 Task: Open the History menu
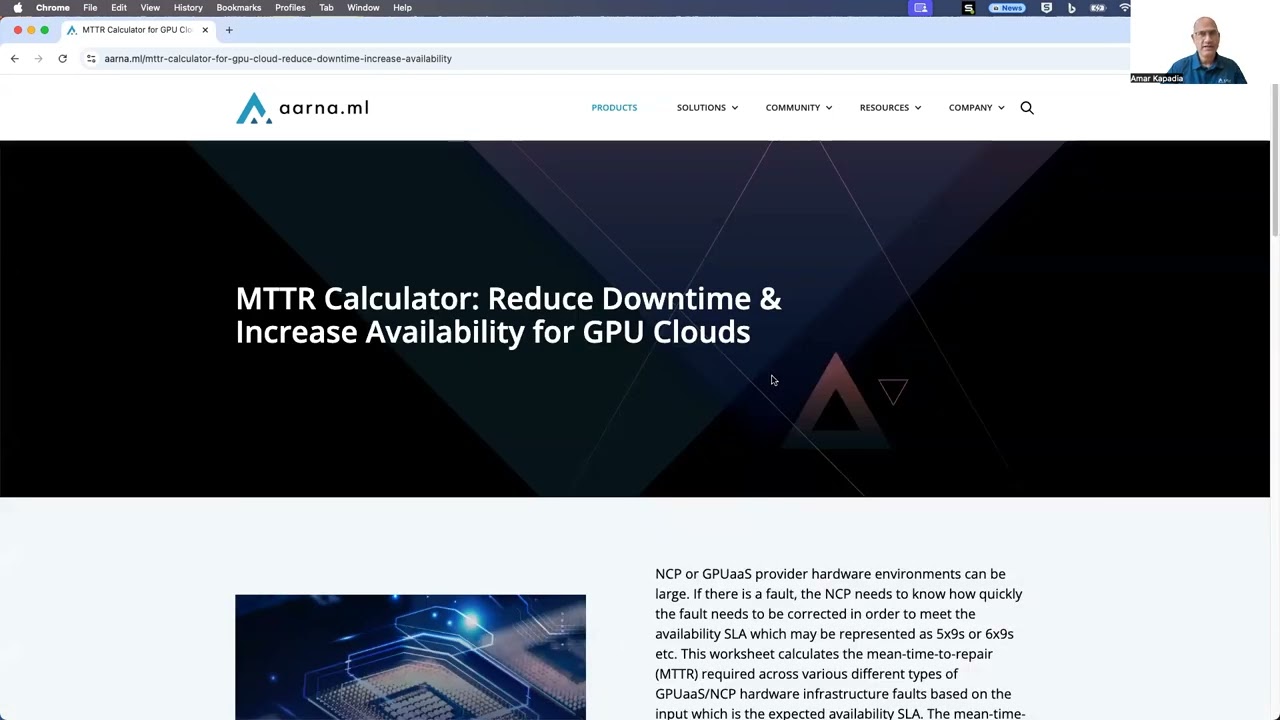click(x=188, y=7)
